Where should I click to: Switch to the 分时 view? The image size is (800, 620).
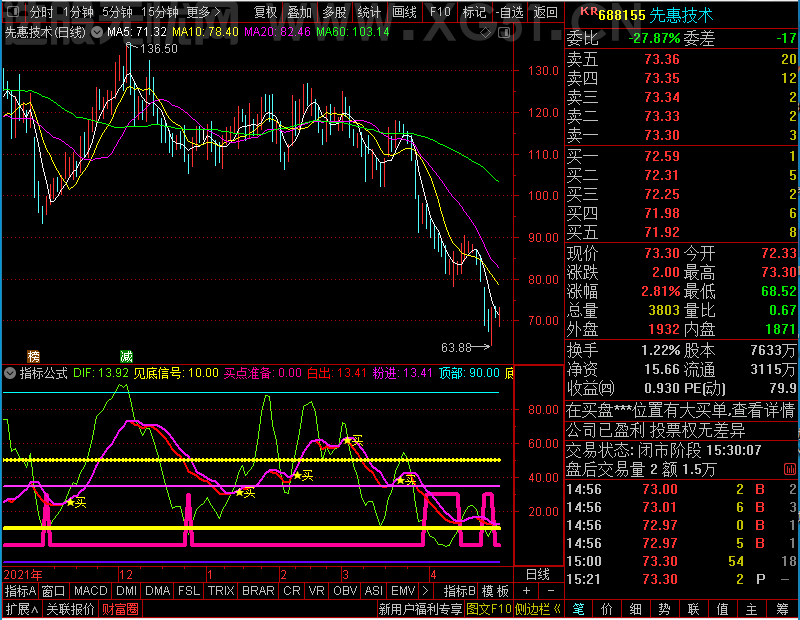[x=42, y=12]
